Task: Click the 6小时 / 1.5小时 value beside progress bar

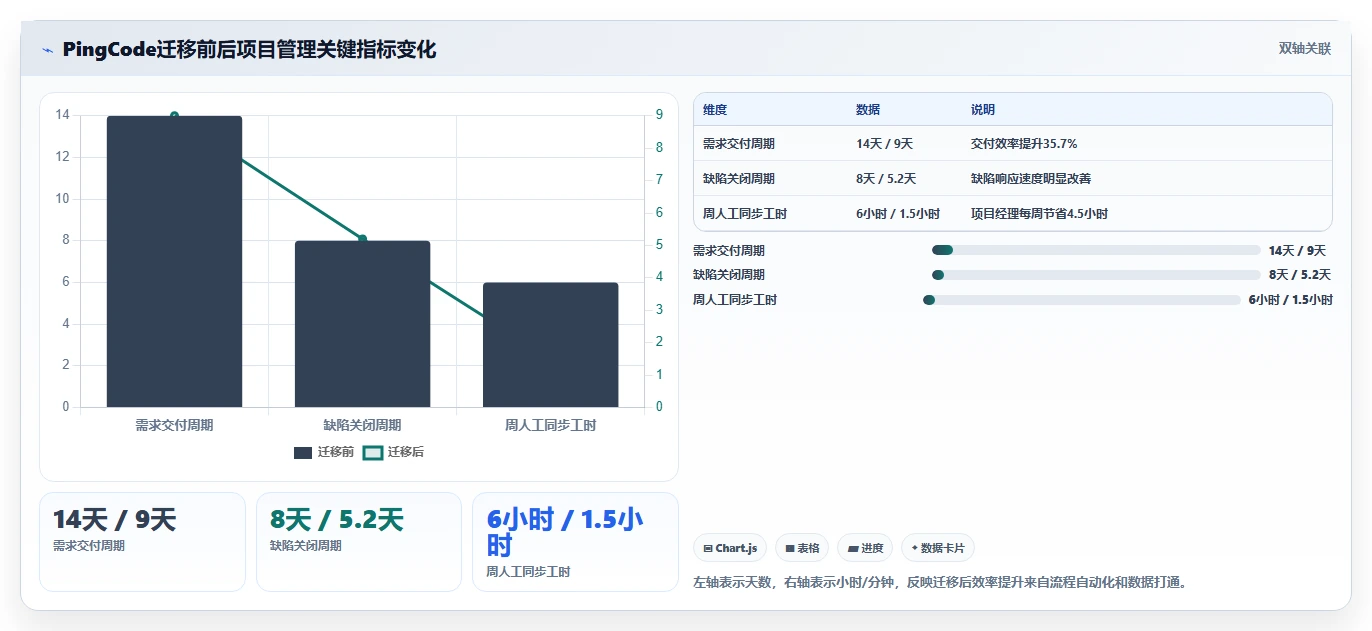Action: (x=1290, y=300)
